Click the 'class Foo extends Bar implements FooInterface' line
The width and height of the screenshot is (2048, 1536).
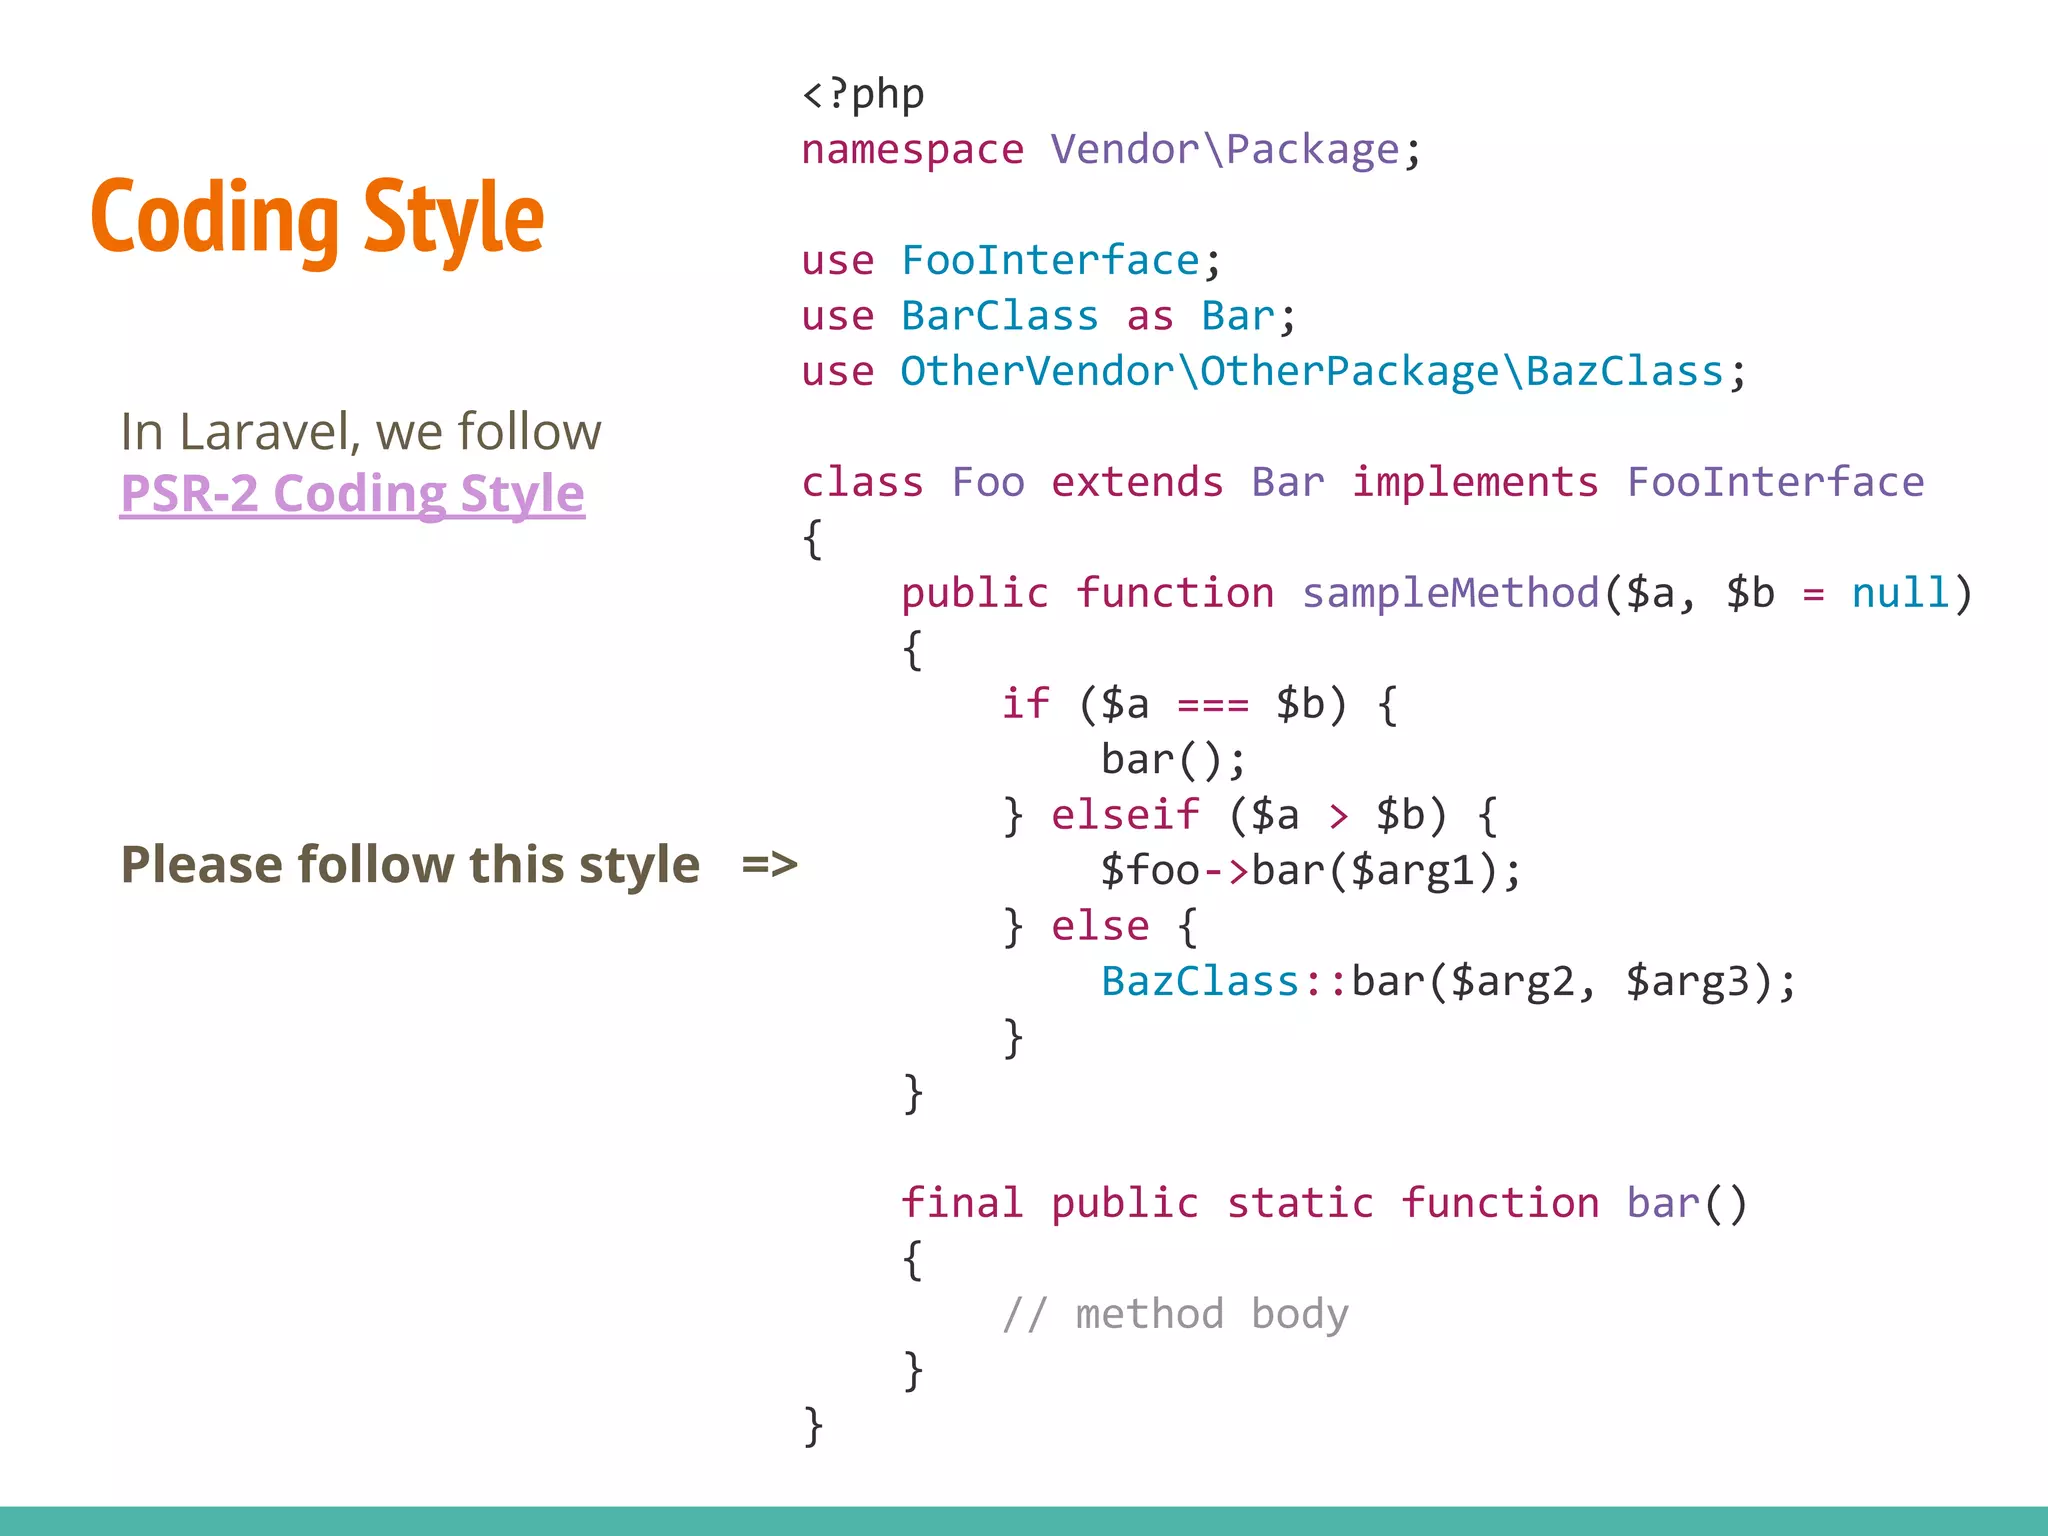pyautogui.click(x=1363, y=483)
